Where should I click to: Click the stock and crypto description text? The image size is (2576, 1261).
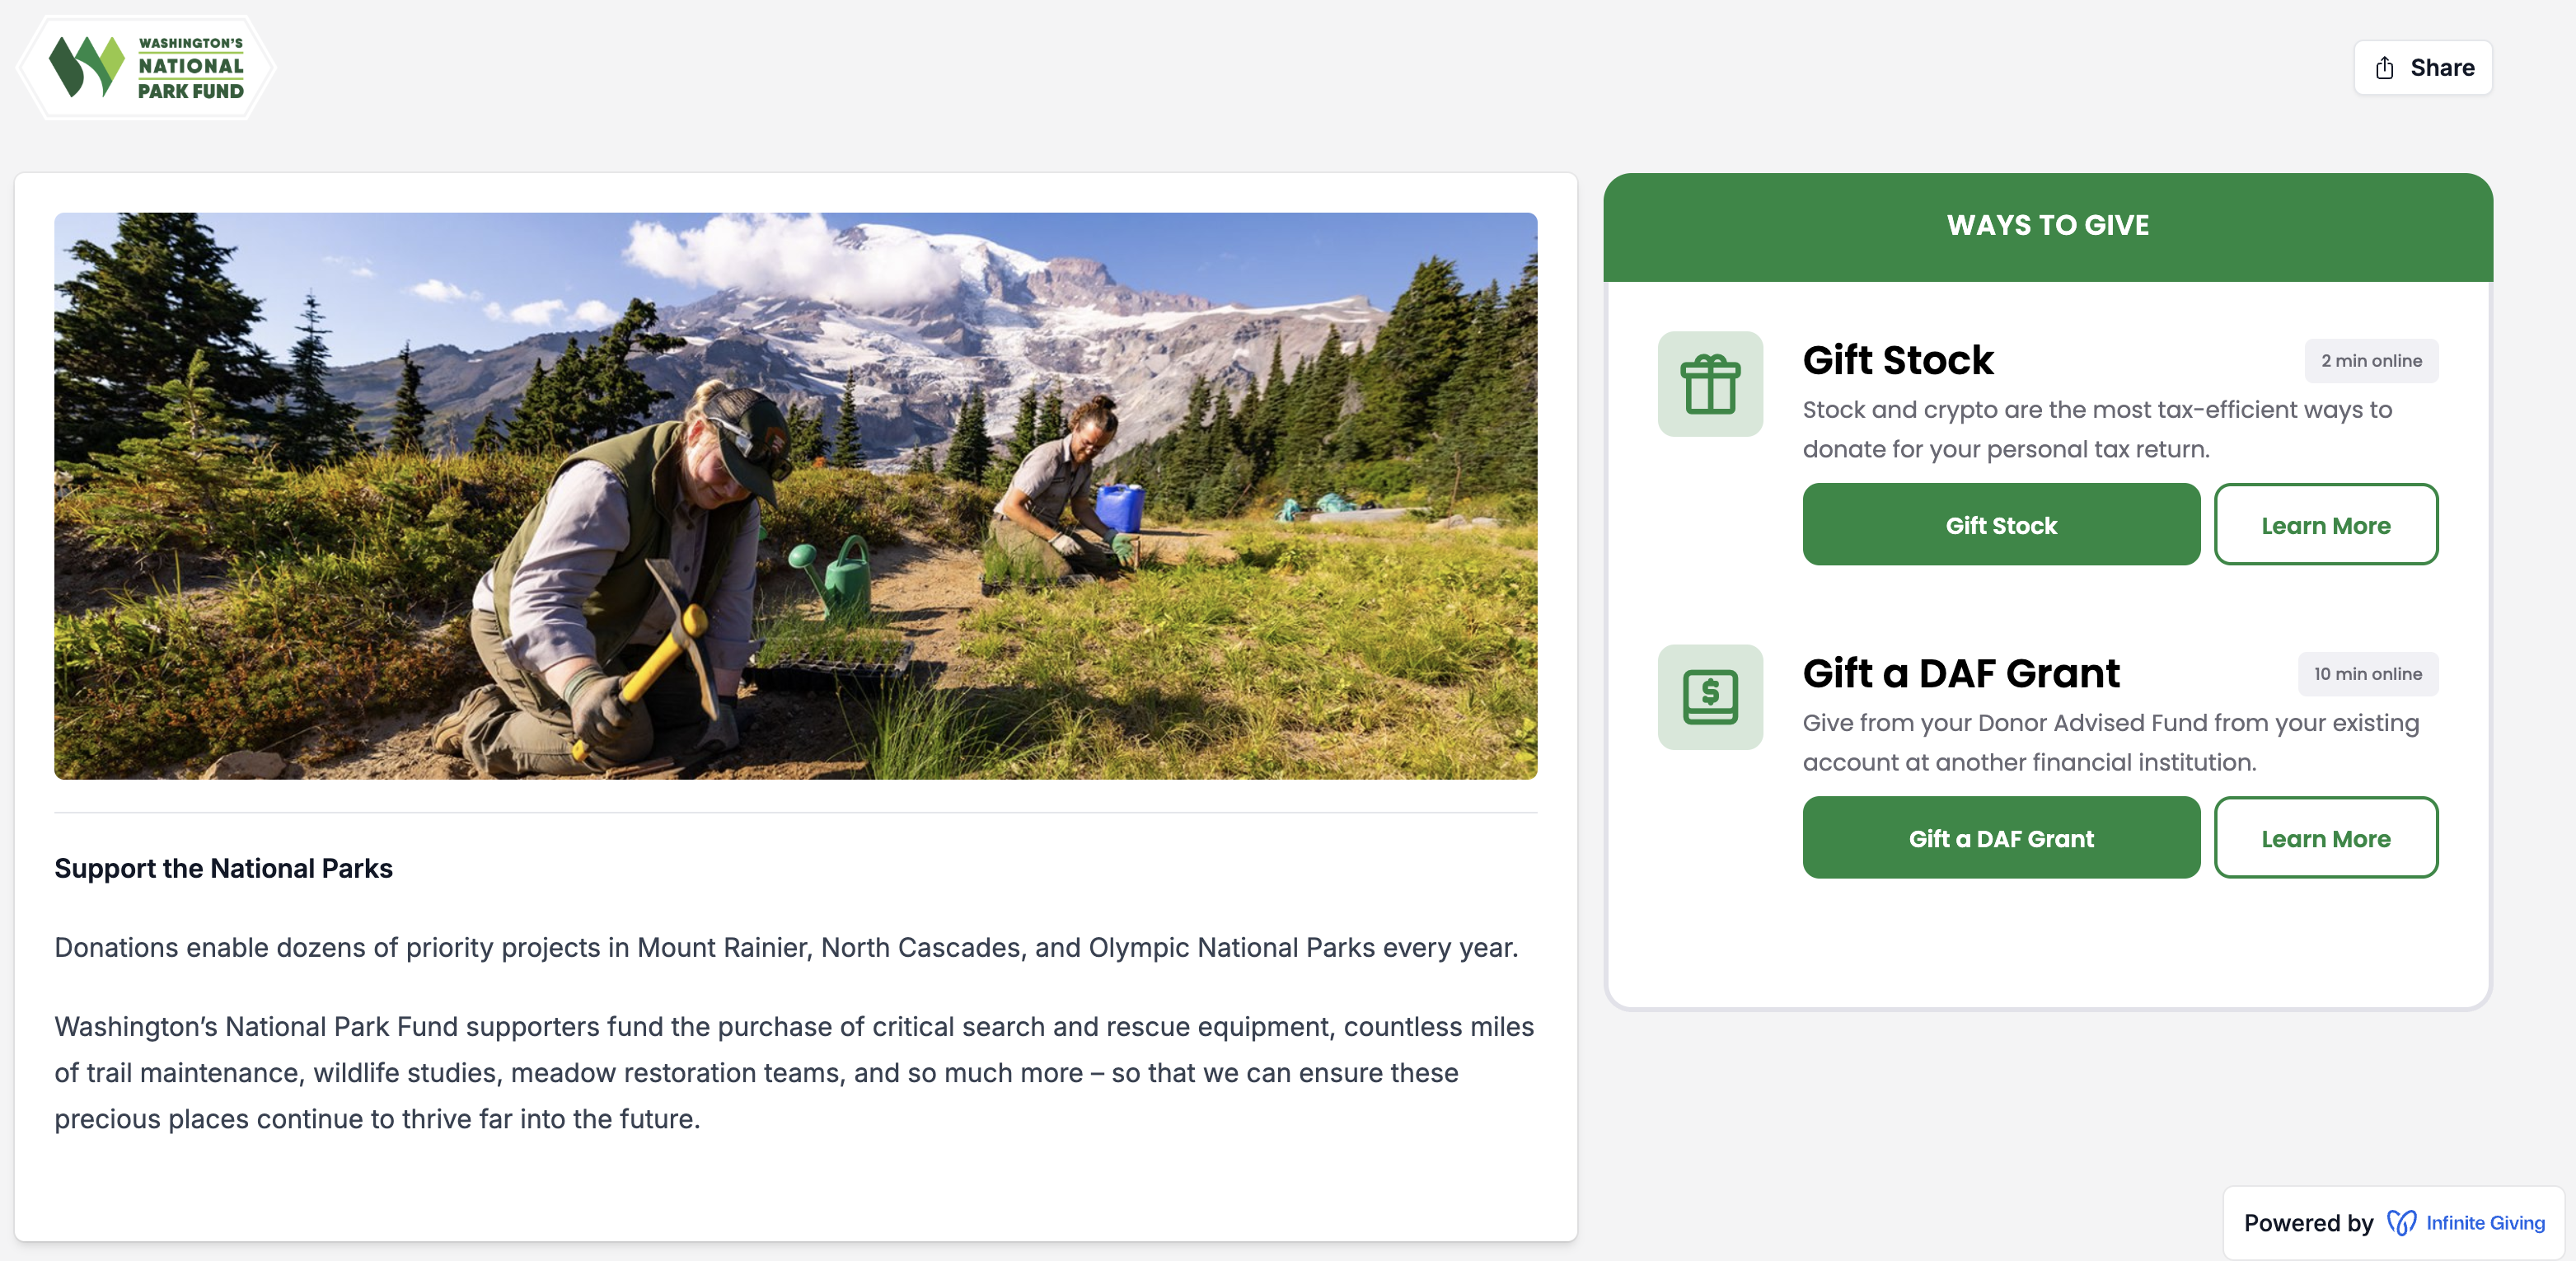[x=2097, y=429]
